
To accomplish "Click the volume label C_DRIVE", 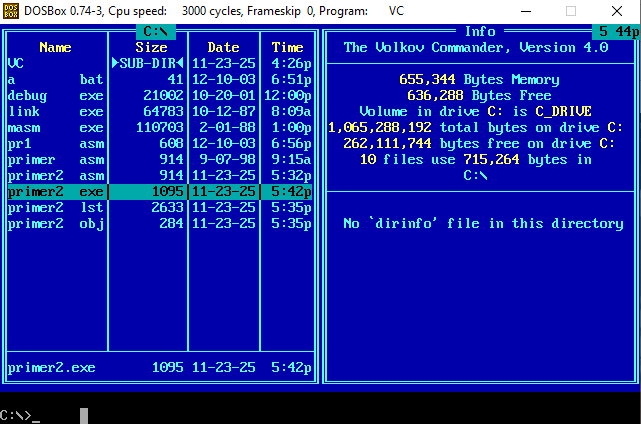I will [x=564, y=111].
